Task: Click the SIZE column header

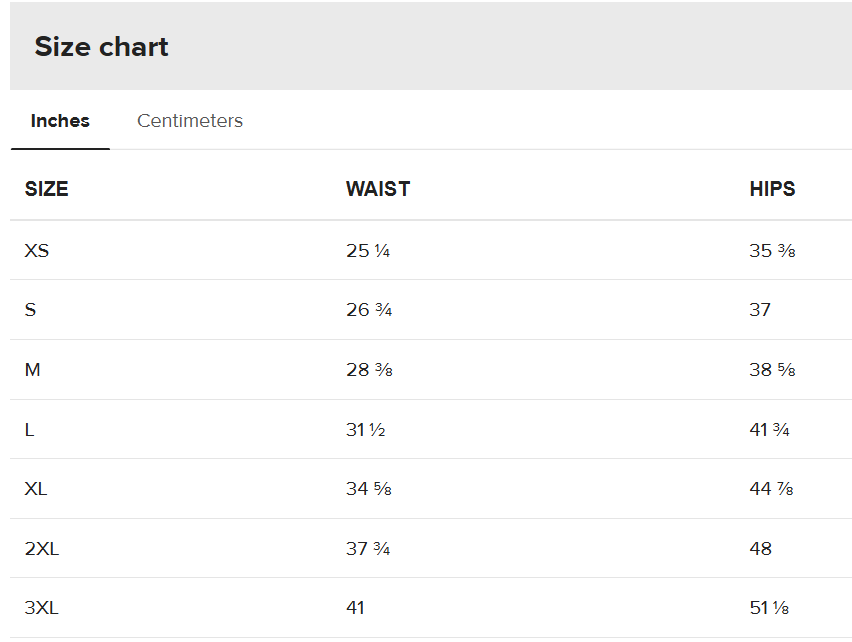Action: click(x=46, y=189)
